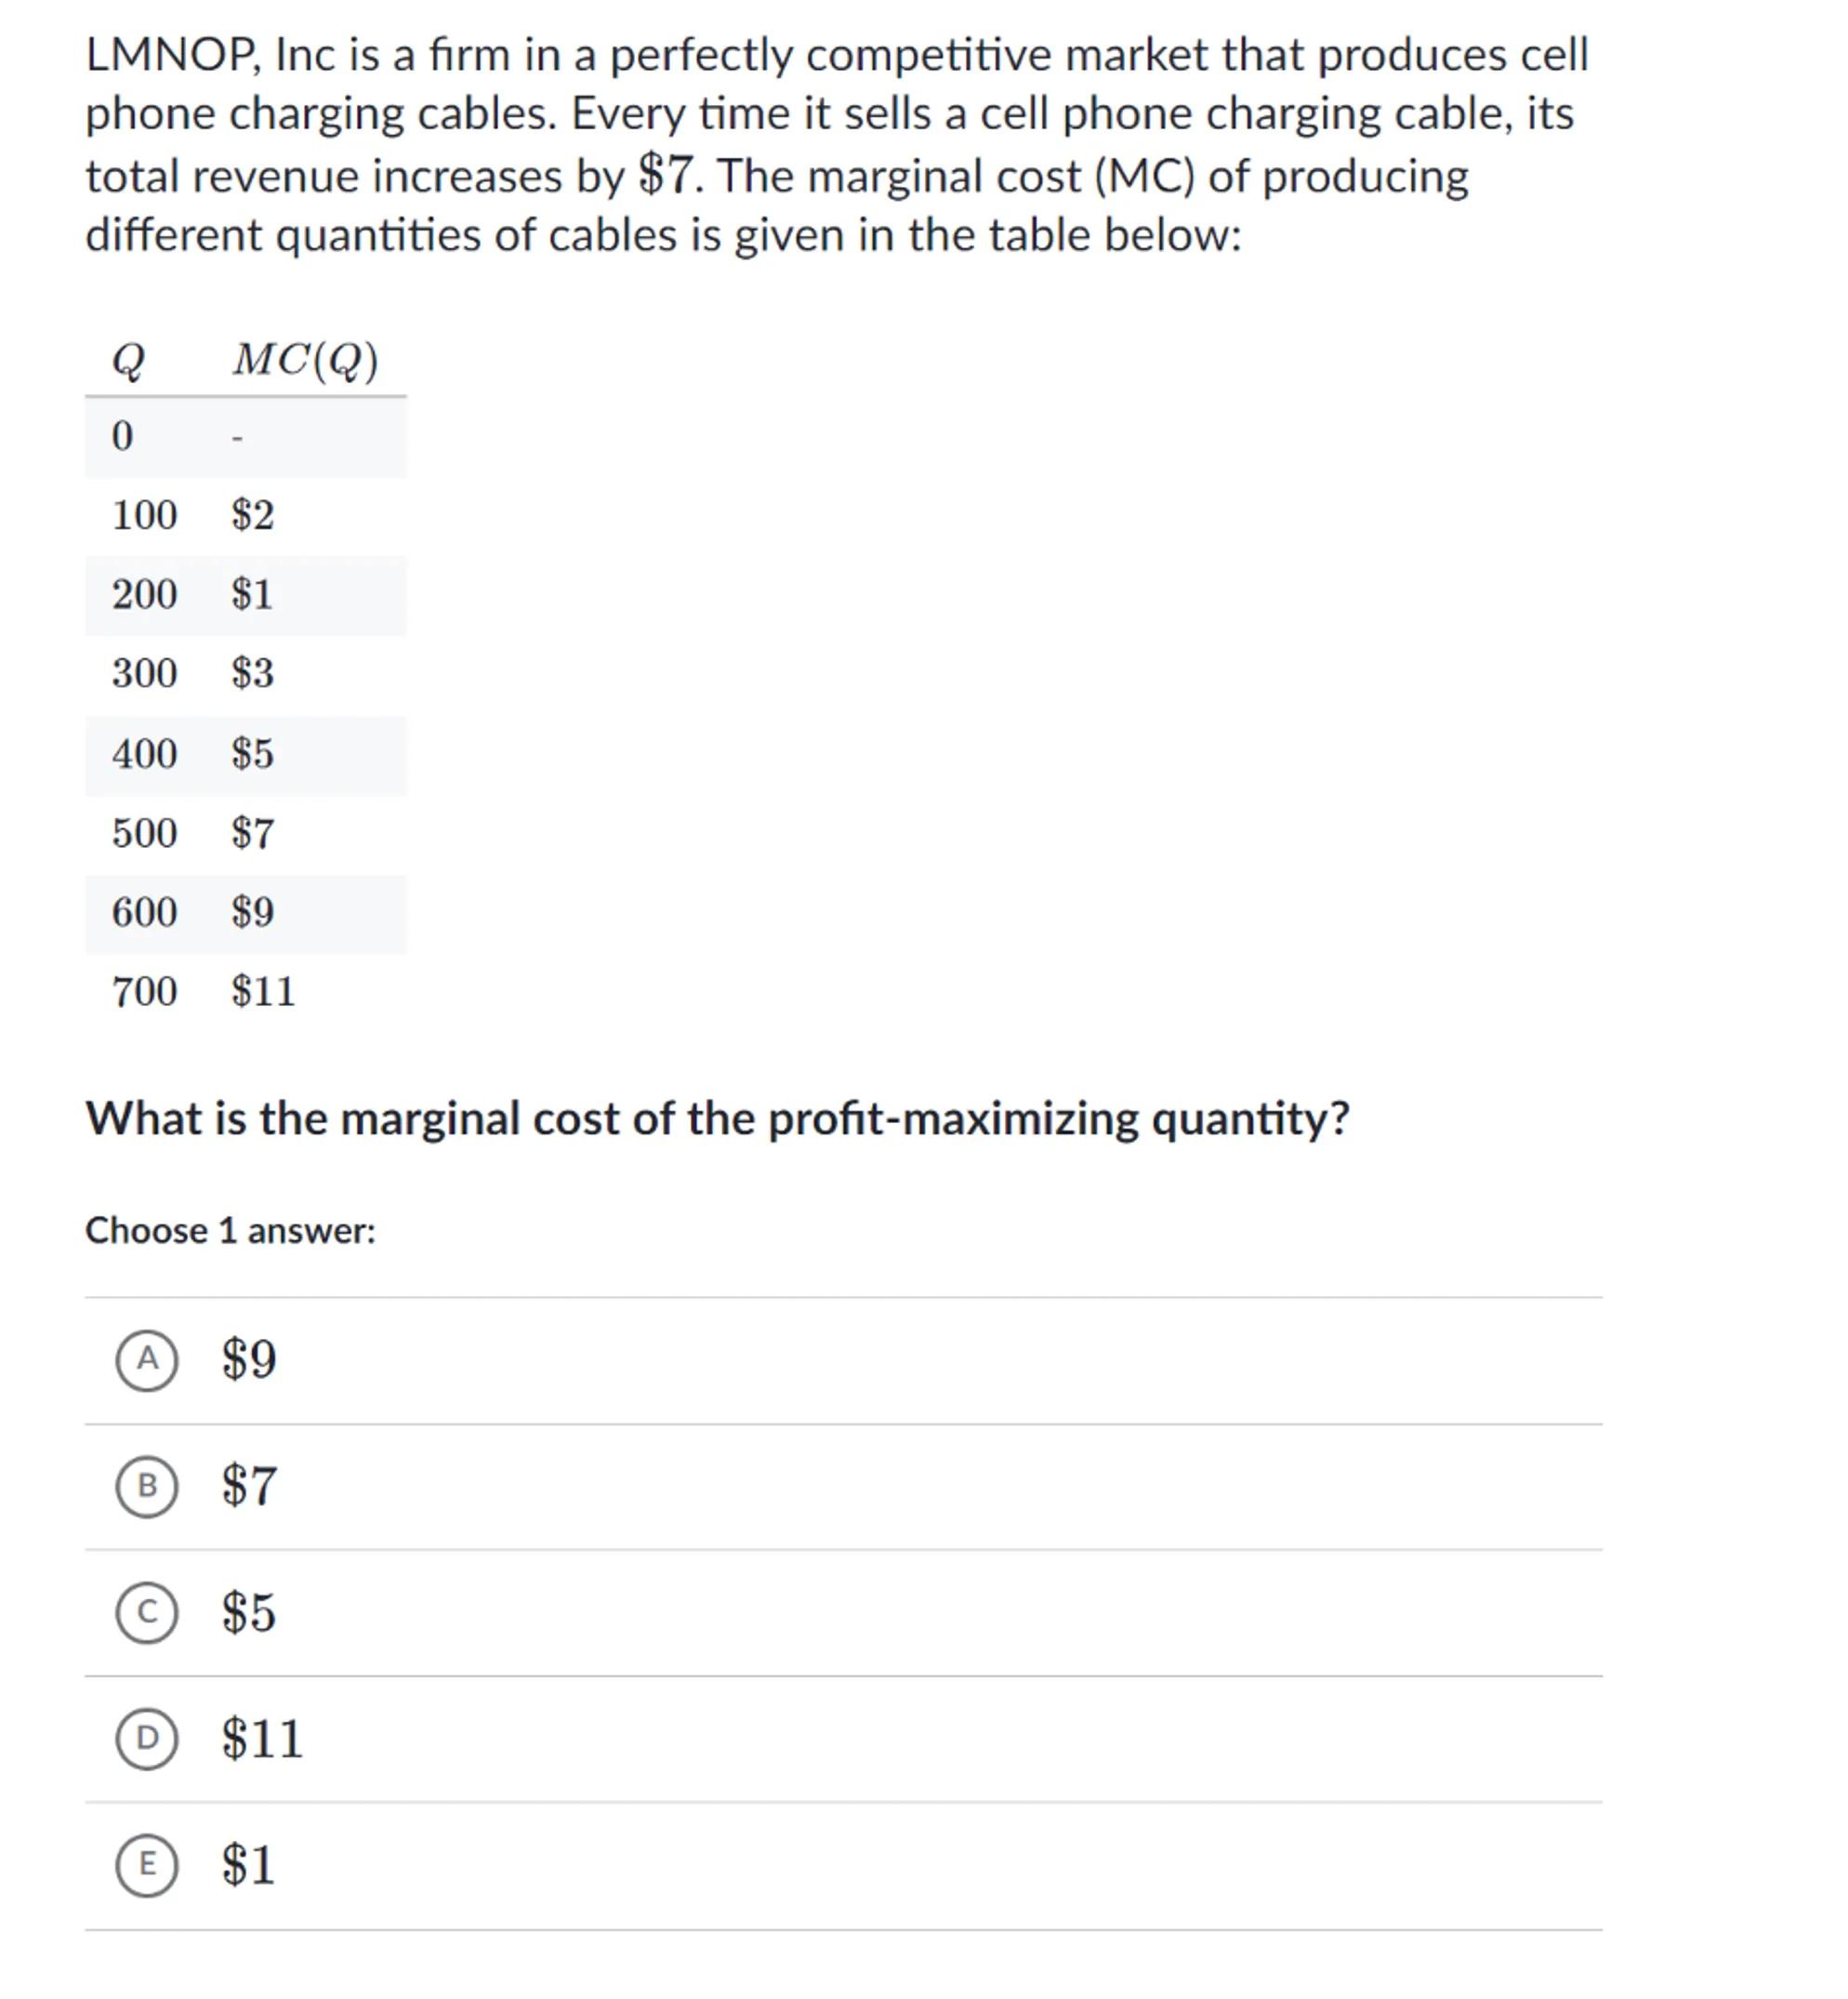Image resolution: width=1848 pixels, height=1999 pixels.
Task: Click the $5 answer choice label
Action: click(249, 1612)
